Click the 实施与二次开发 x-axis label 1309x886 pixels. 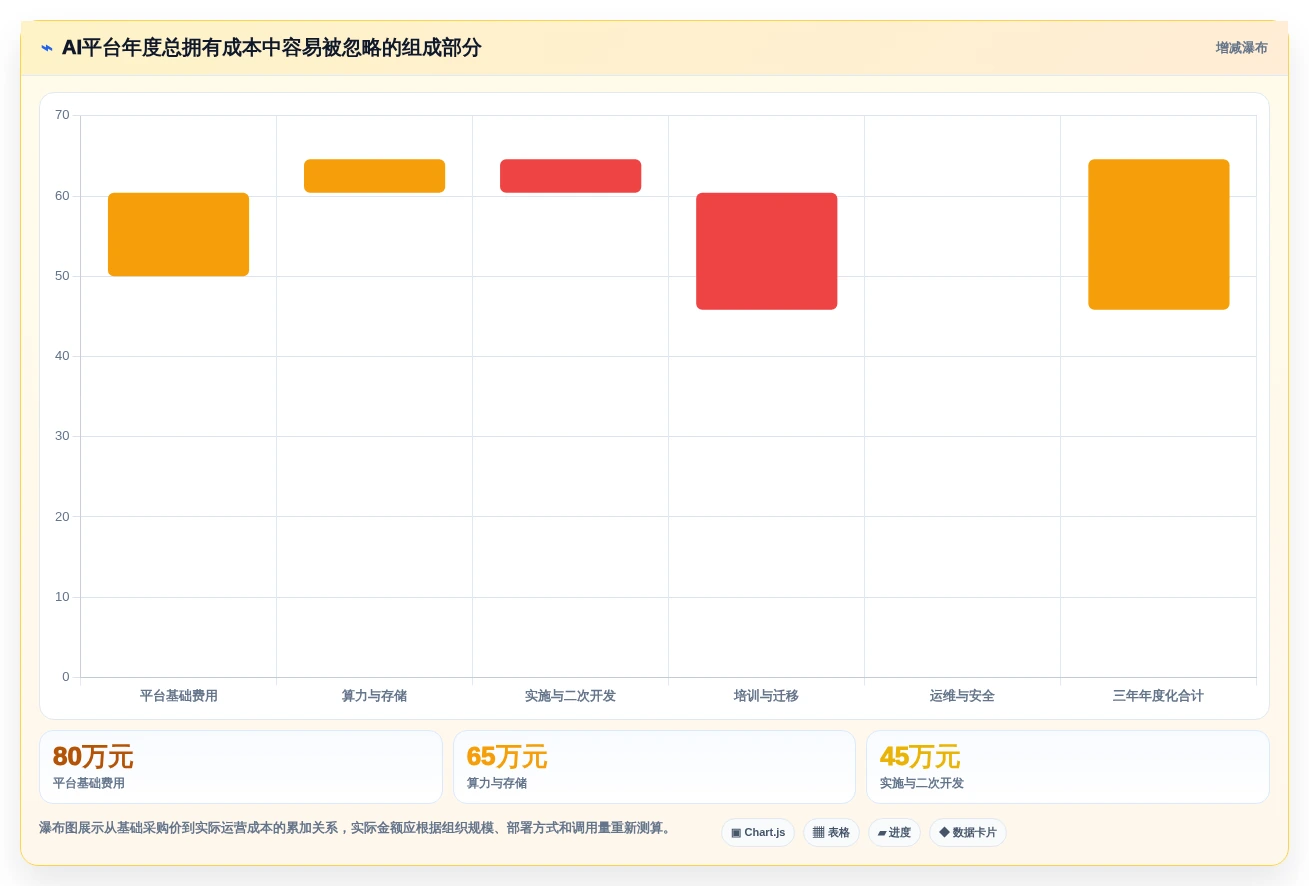point(570,696)
